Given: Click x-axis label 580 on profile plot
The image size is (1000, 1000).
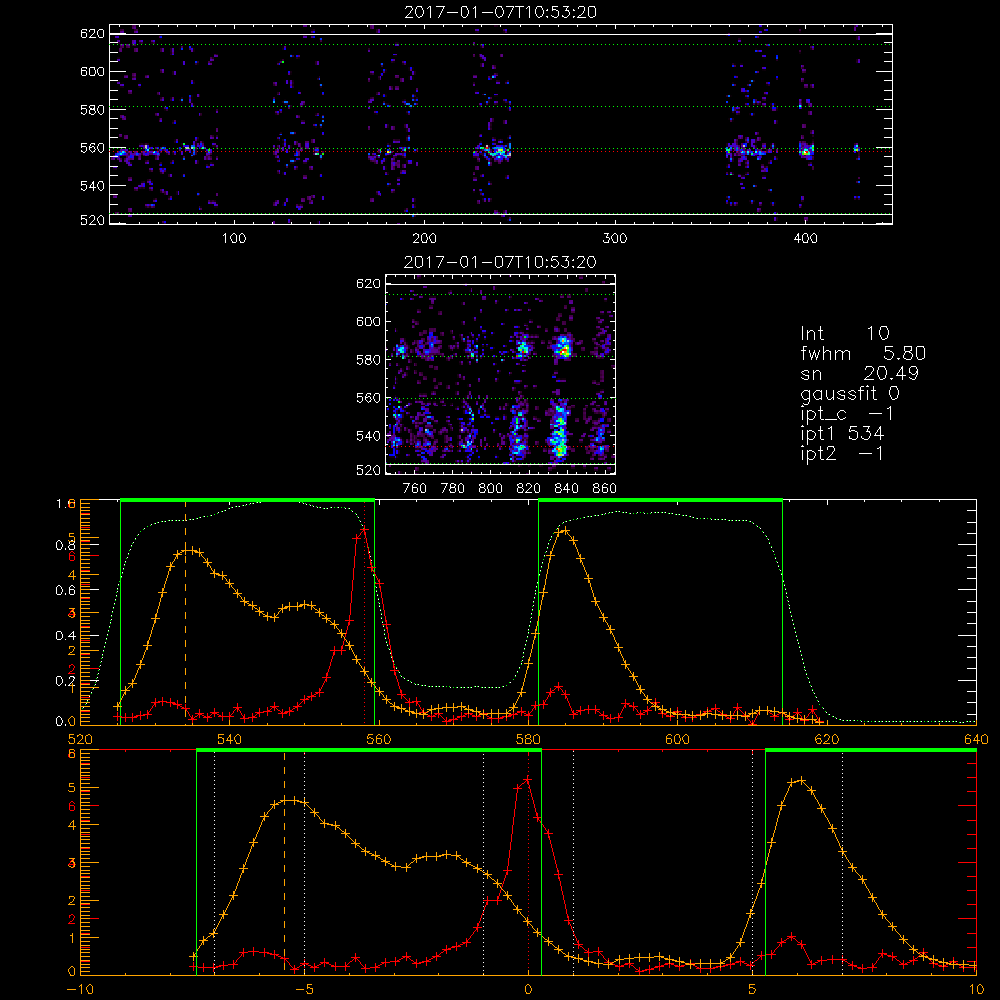Looking at the screenshot, I should tap(528, 739).
